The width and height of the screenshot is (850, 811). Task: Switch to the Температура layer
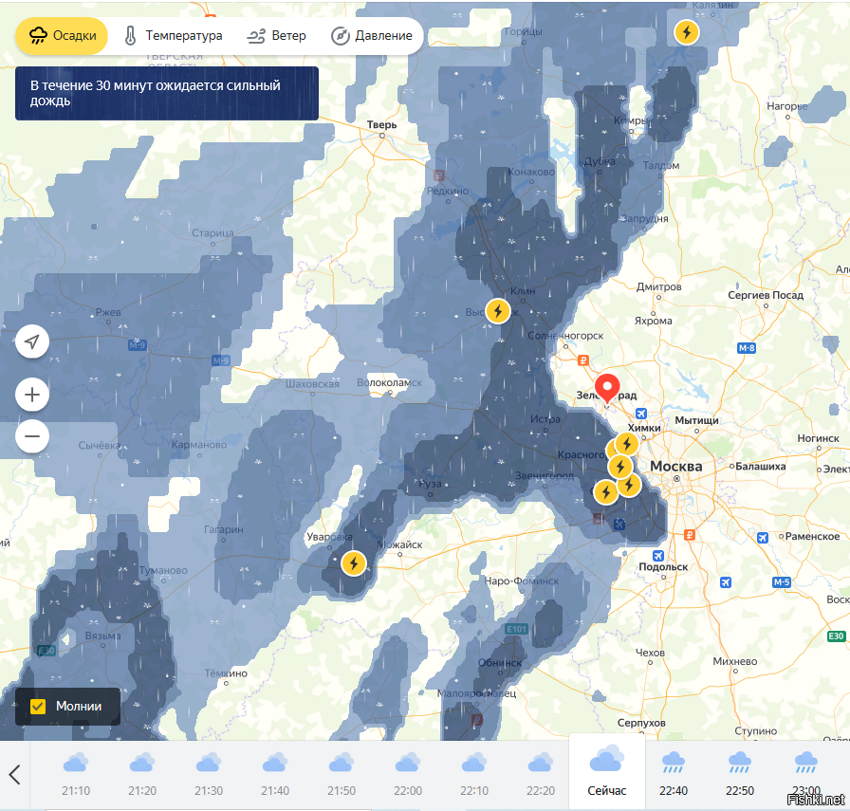coord(172,36)
